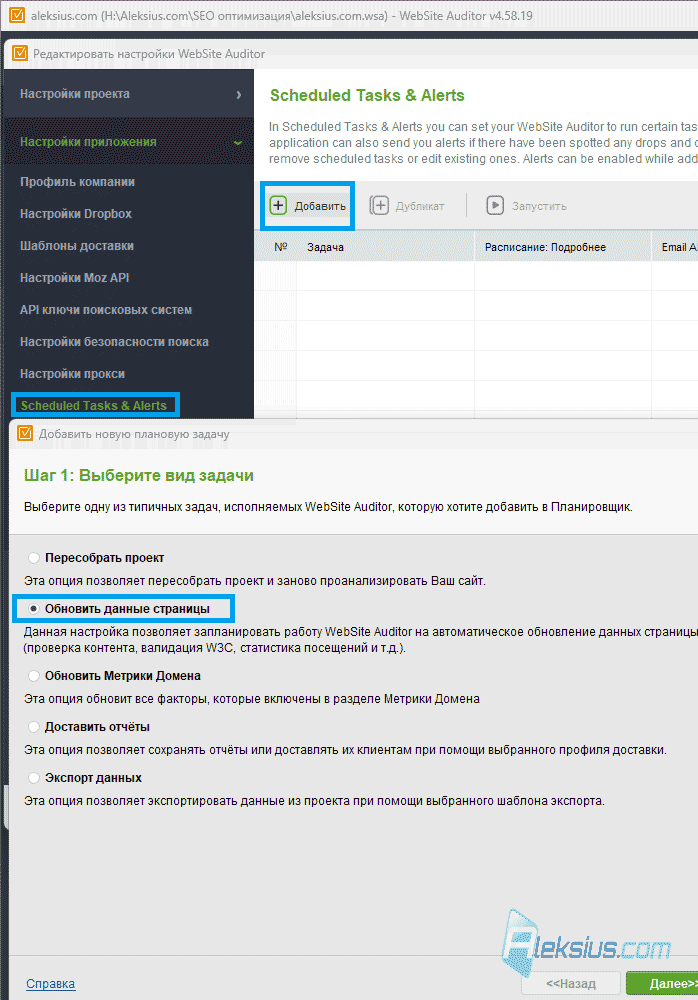Select Пересобрать проект radio option
698x1000 pixels.
[34, 558]
